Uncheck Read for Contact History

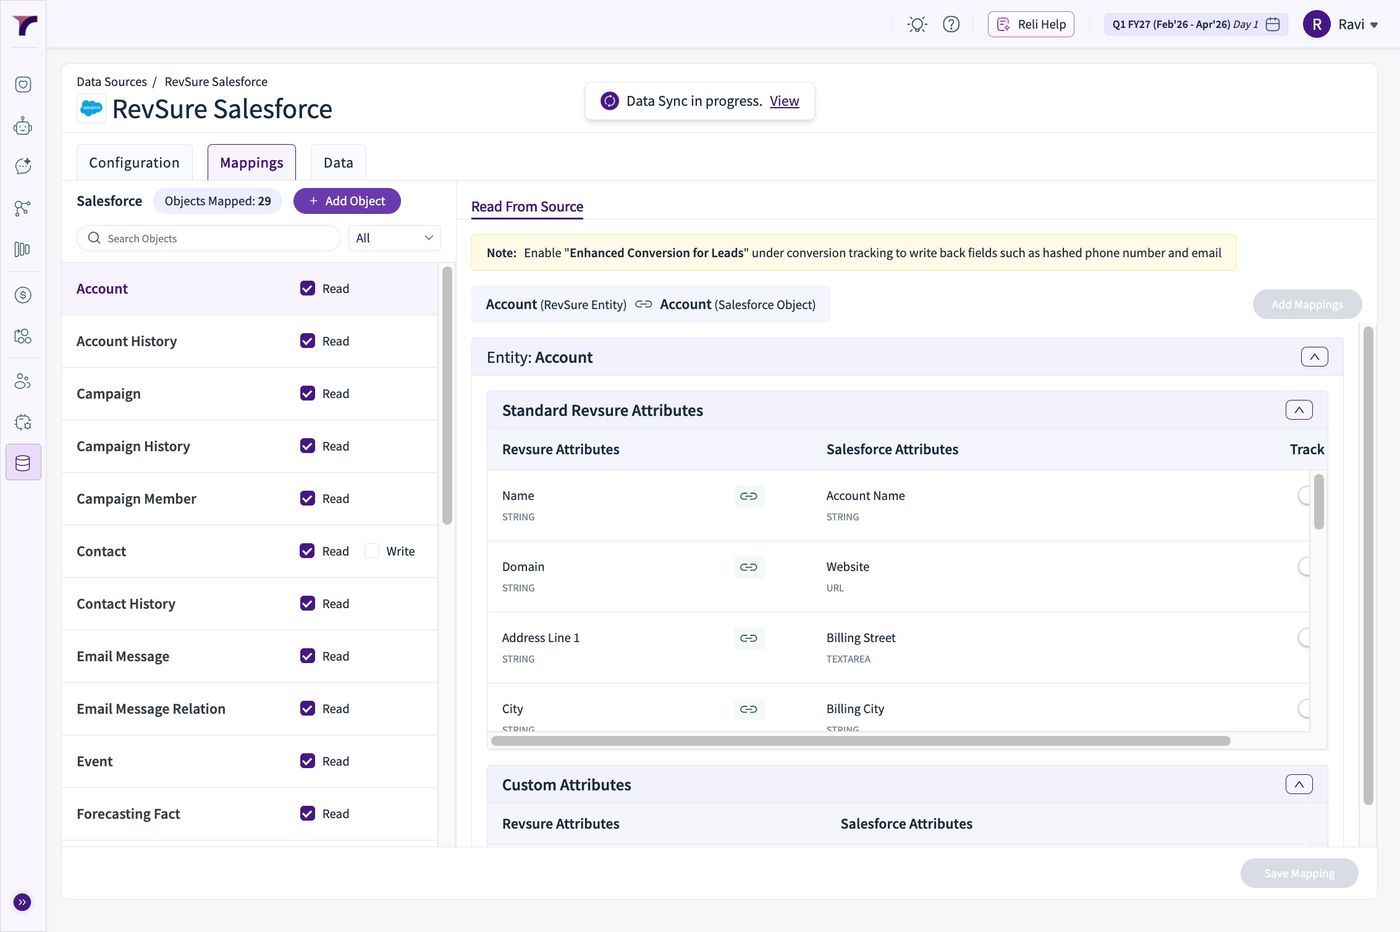coord(307,603)
